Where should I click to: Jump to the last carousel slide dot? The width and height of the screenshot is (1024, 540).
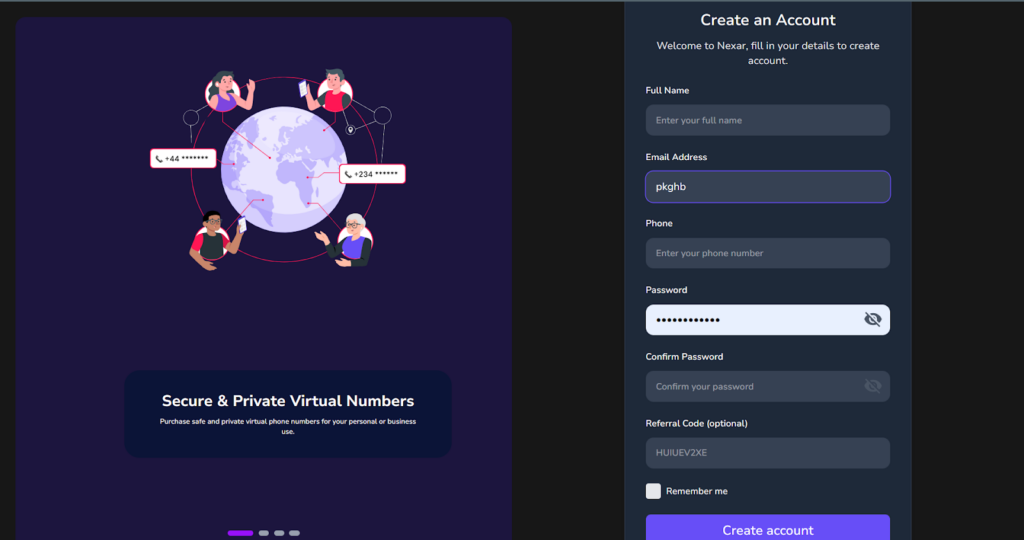point(294,533)
